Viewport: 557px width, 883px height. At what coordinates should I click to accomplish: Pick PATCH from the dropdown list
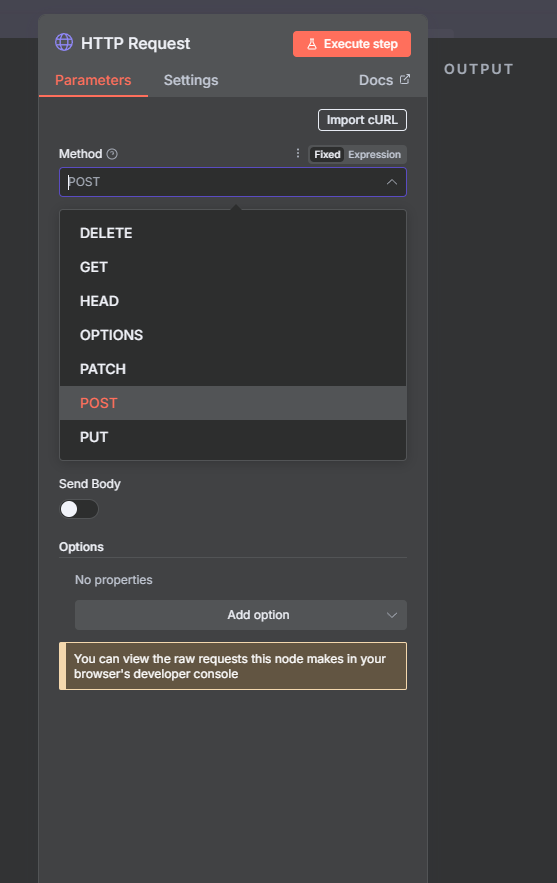point(233,369)
